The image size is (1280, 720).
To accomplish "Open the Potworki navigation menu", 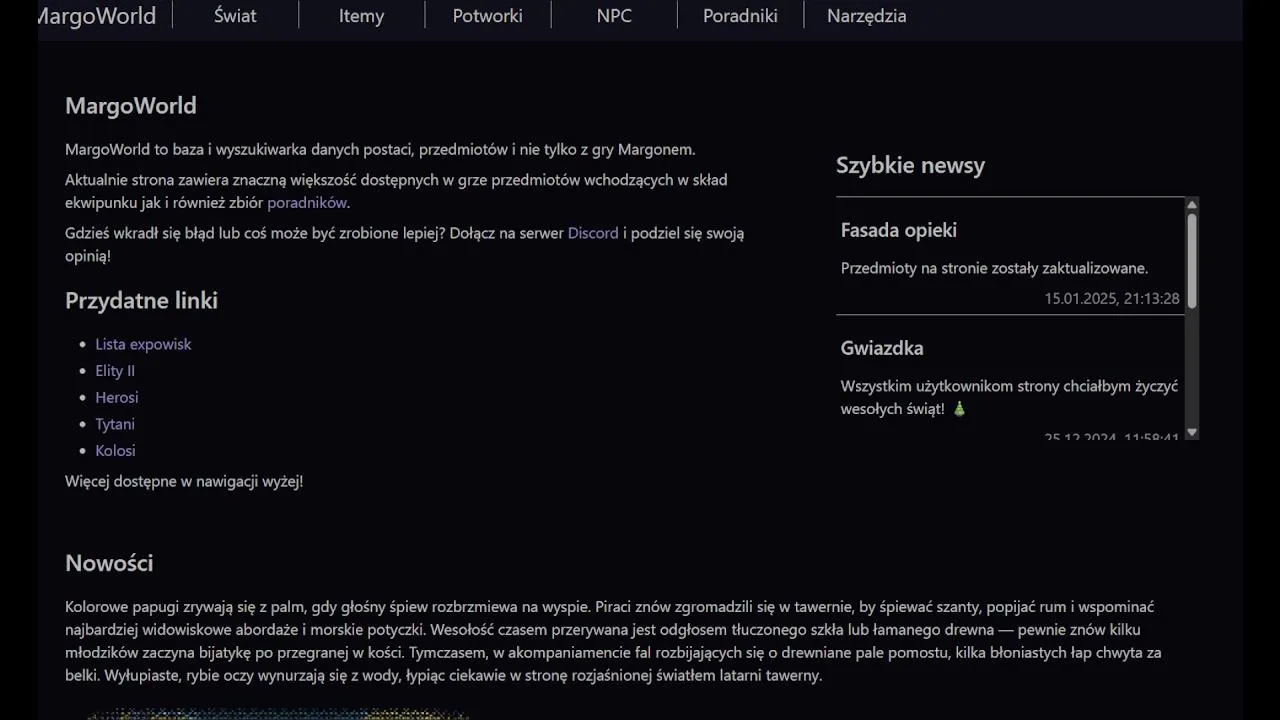I will 487,16.
